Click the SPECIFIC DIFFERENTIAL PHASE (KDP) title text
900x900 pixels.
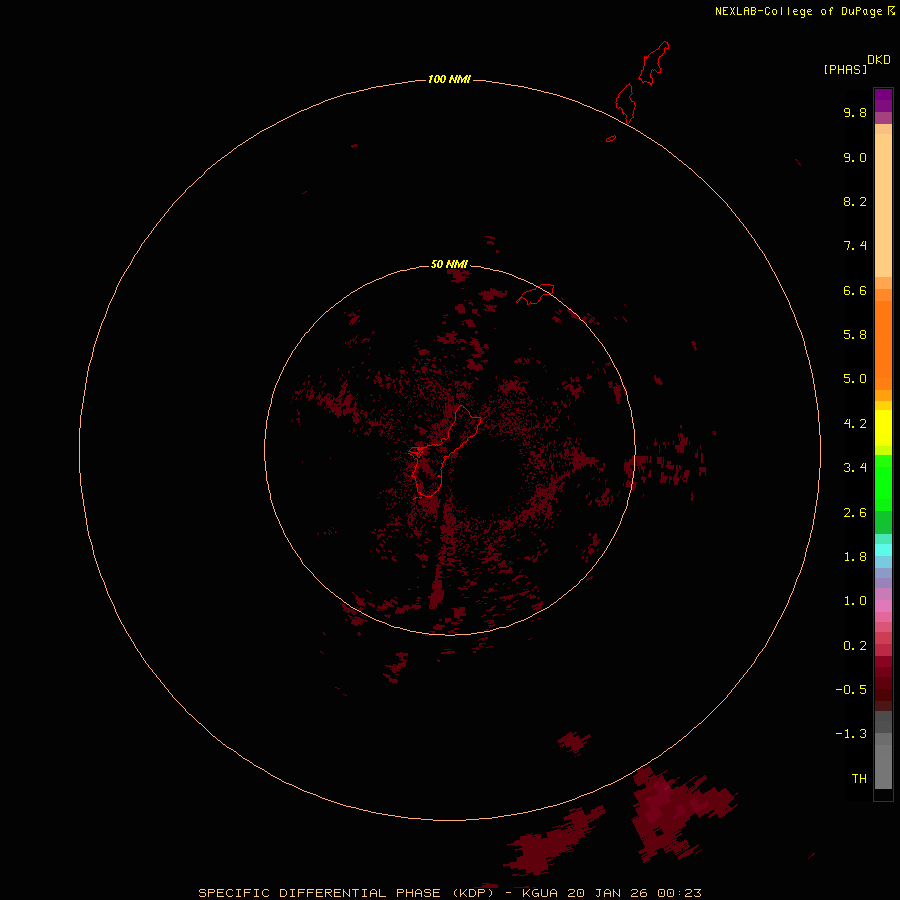click(346, 892)
